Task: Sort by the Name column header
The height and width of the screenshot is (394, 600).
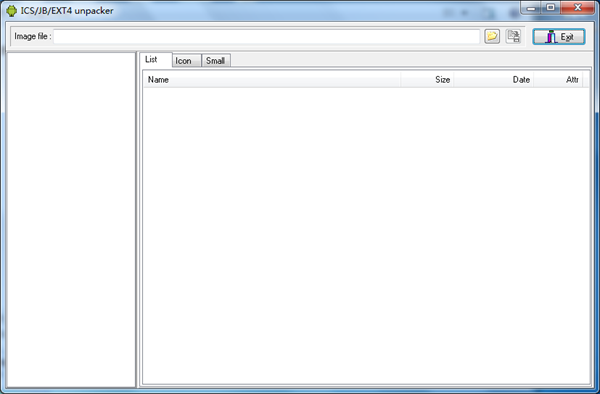Action: (x=272, y=80)
